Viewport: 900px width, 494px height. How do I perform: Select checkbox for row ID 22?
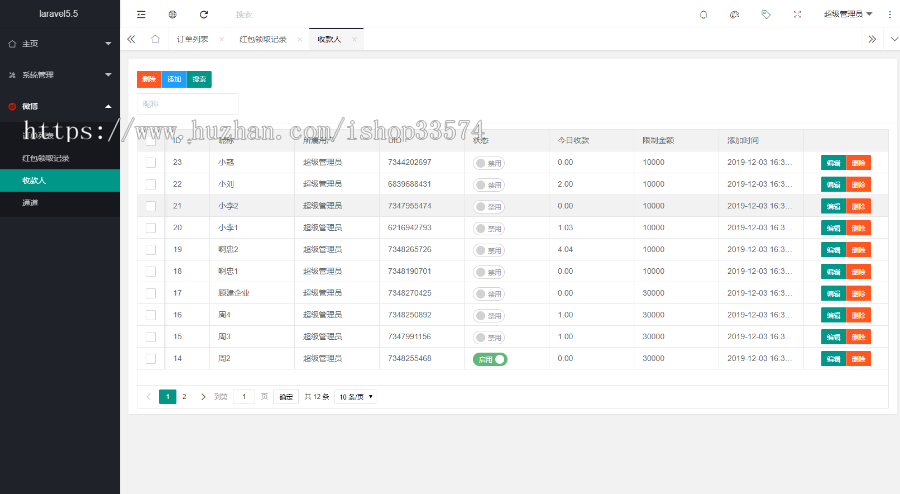pos(150,184)
